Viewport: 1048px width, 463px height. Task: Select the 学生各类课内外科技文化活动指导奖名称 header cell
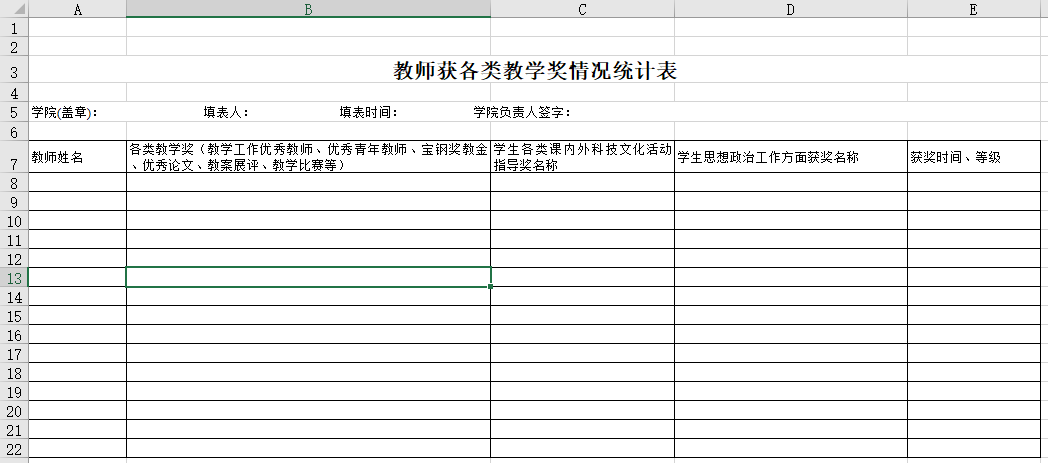[582, 158]
